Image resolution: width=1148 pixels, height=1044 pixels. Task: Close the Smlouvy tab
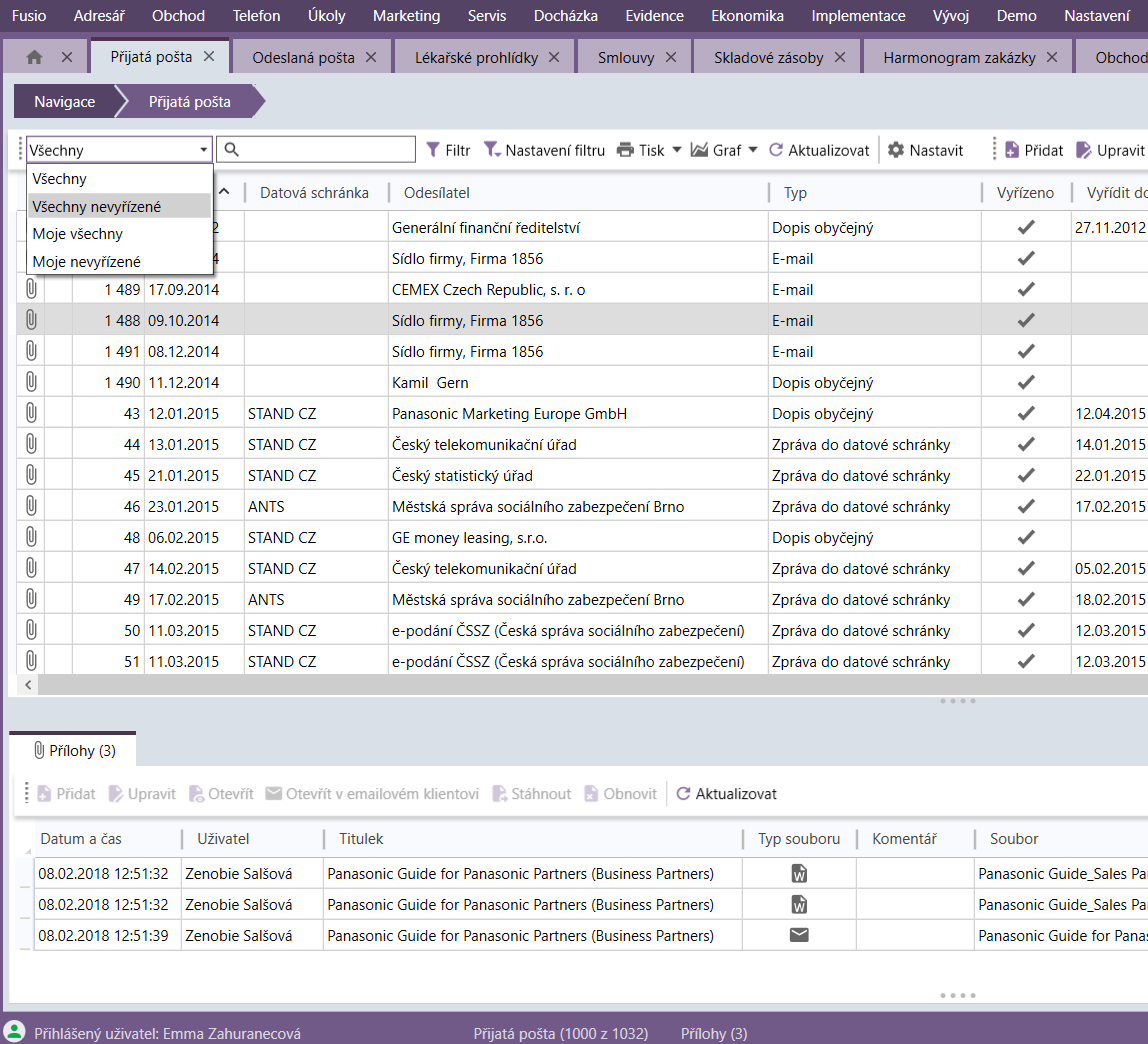[671, 57]
